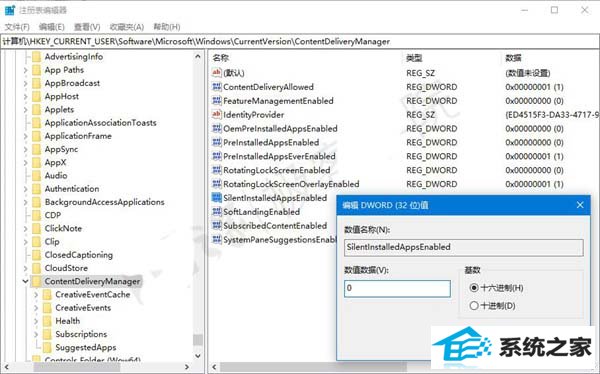Expand the App Paths tree node
600x374 pixels.
pyautogui.click(x=25, y=70)
